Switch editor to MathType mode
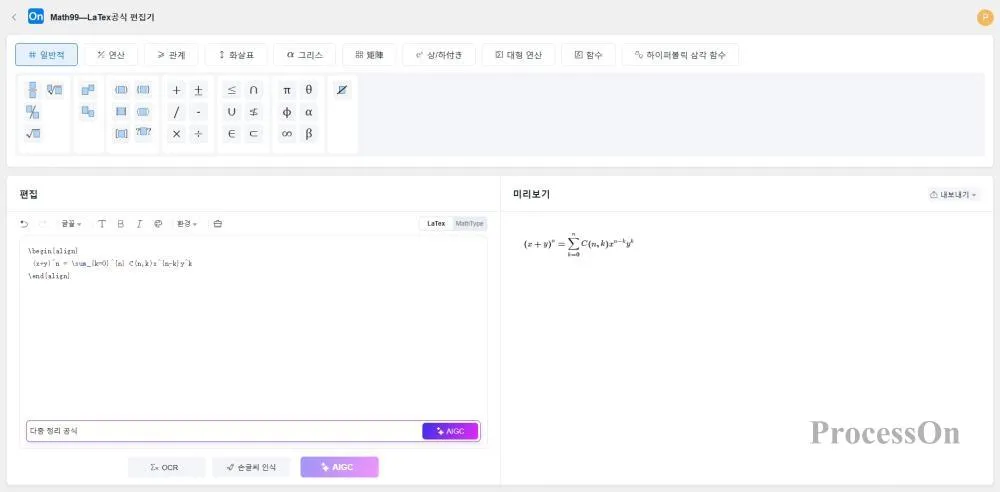The image size is (1000, 492). tap(469, 224)
